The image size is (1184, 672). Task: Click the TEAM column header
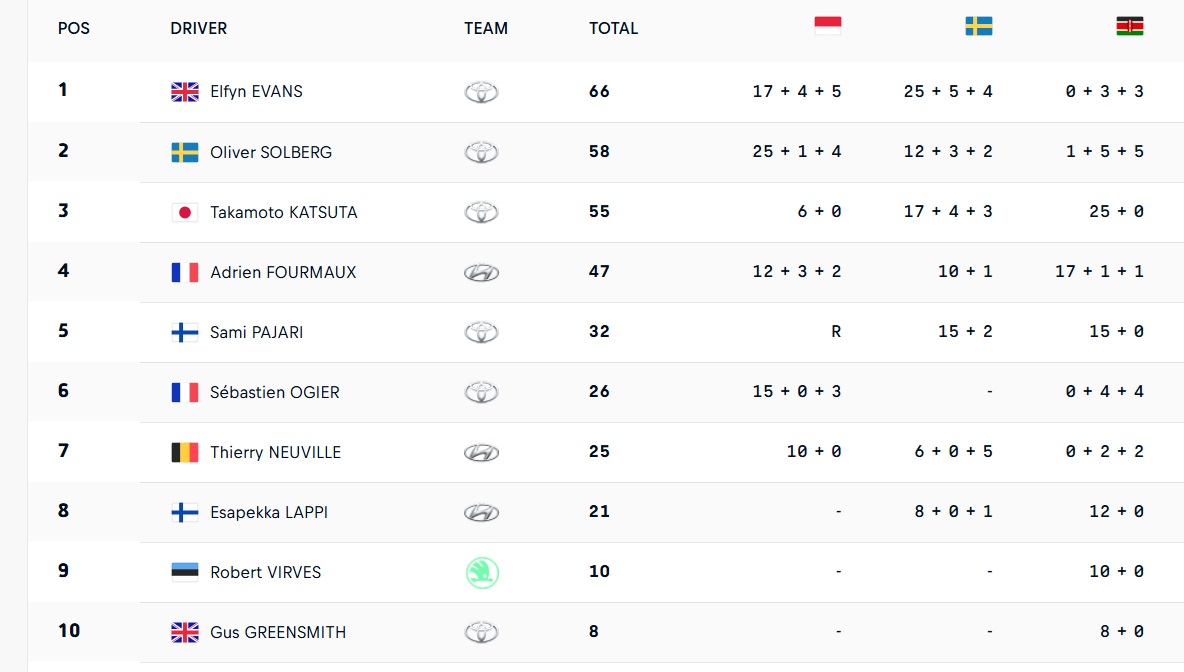[486, 28]
